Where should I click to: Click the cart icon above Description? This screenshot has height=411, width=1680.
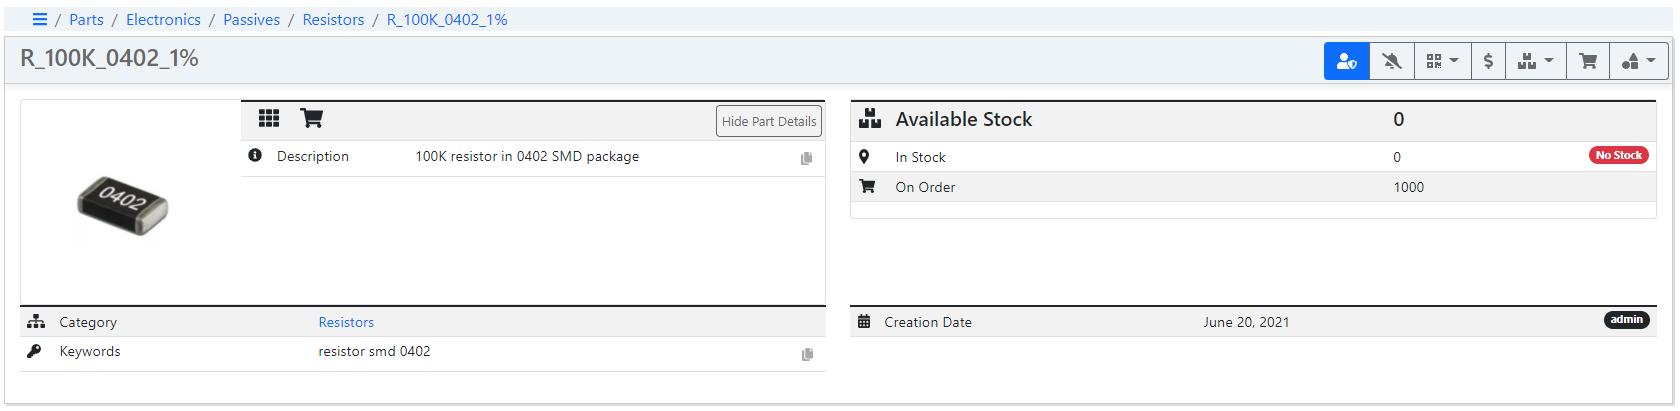coord(312,118)
